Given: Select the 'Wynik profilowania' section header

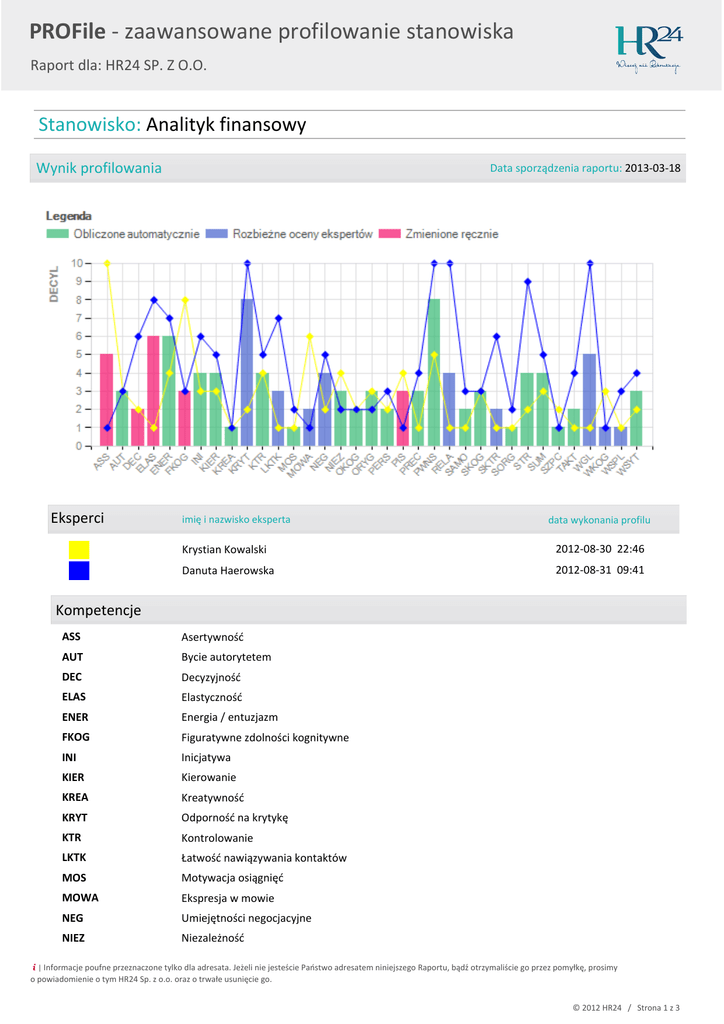Looking at the screenshot, I should (99, 168).
